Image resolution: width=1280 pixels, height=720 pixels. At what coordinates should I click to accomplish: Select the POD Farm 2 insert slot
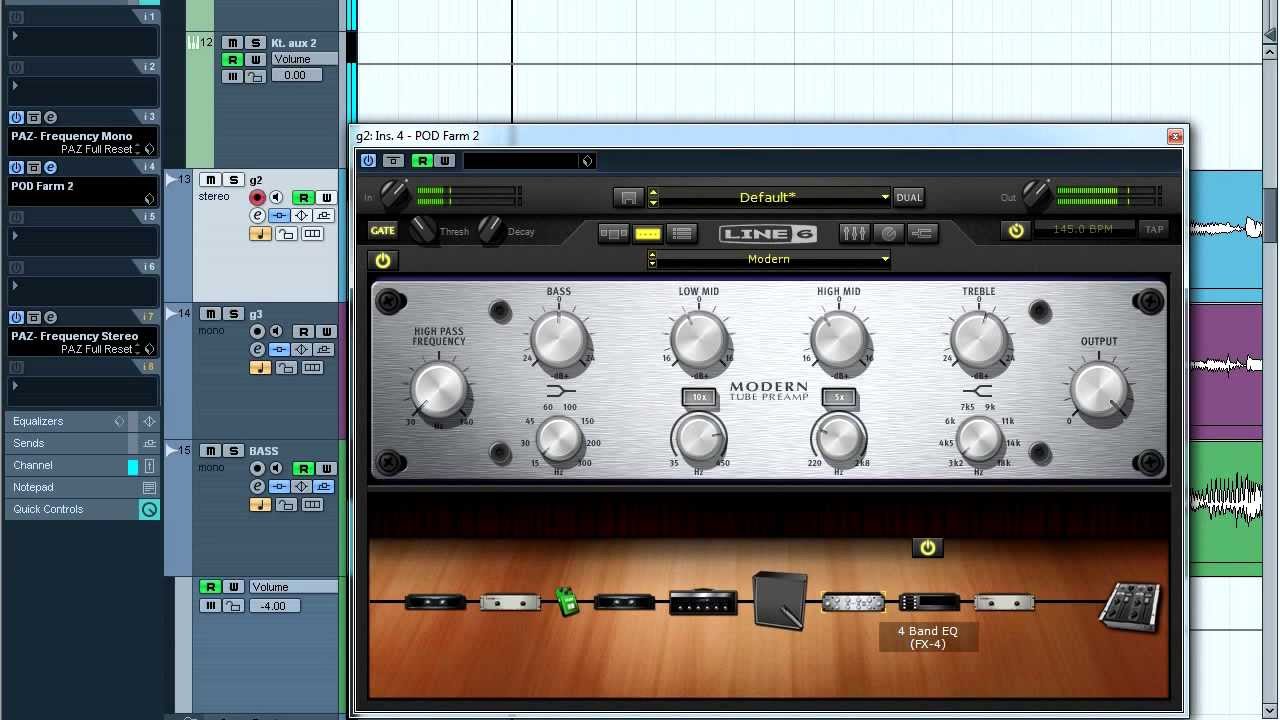click(x=84, y=192)
